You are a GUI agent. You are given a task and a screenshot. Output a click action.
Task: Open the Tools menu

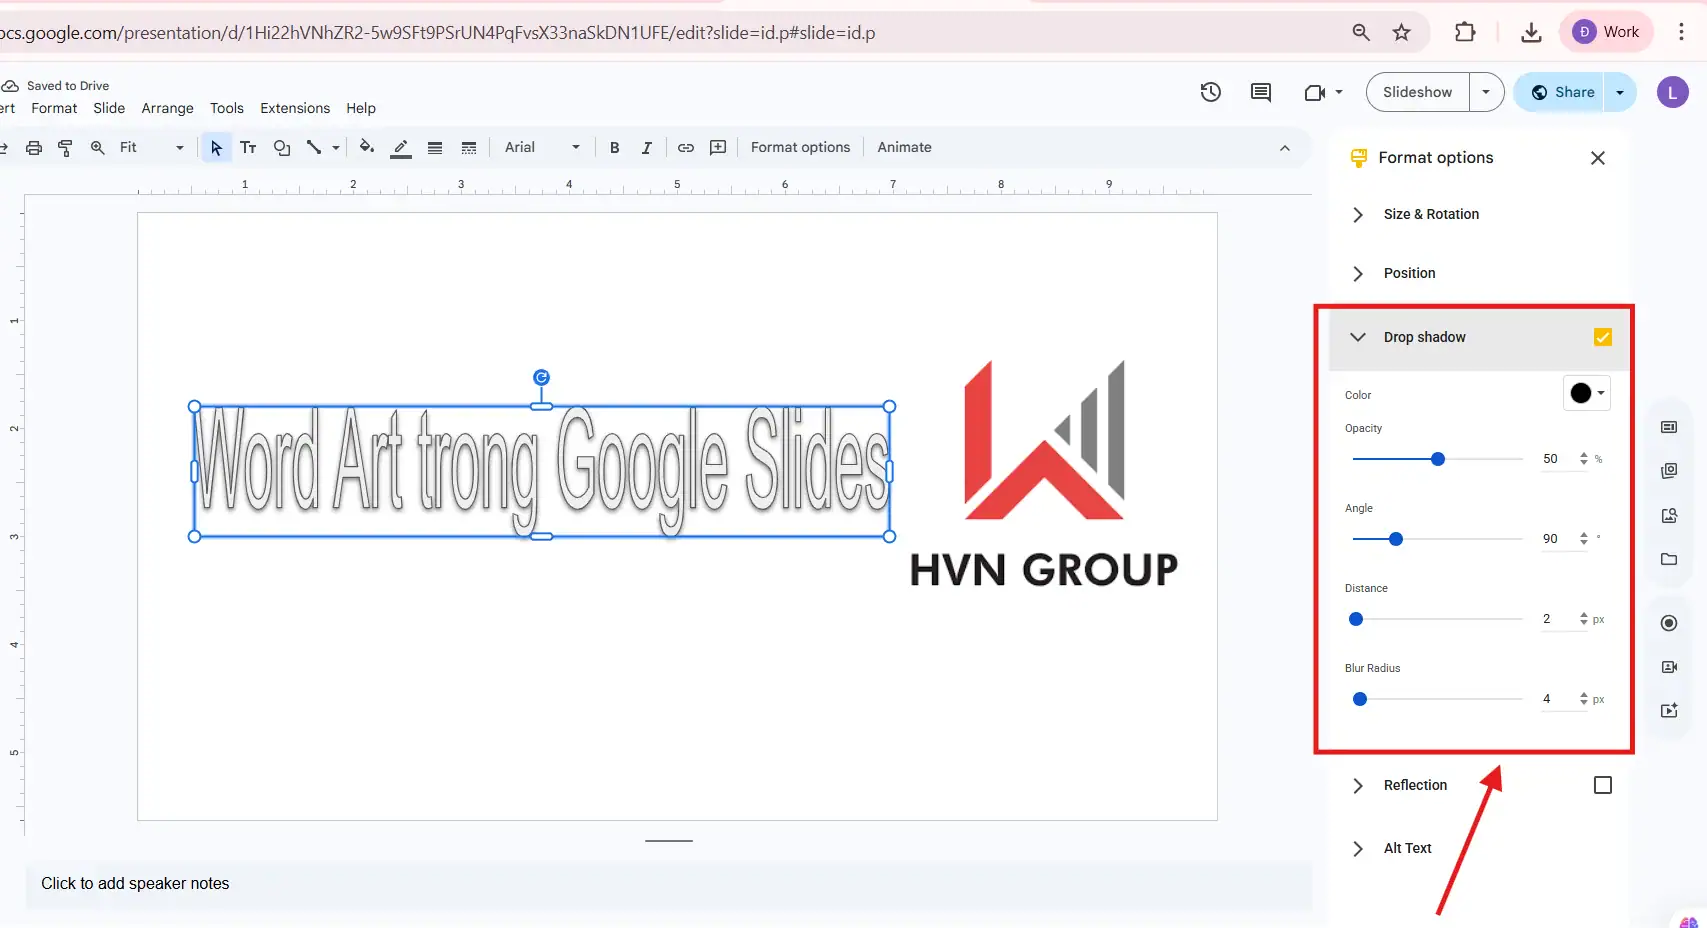(x=226, y=108)
